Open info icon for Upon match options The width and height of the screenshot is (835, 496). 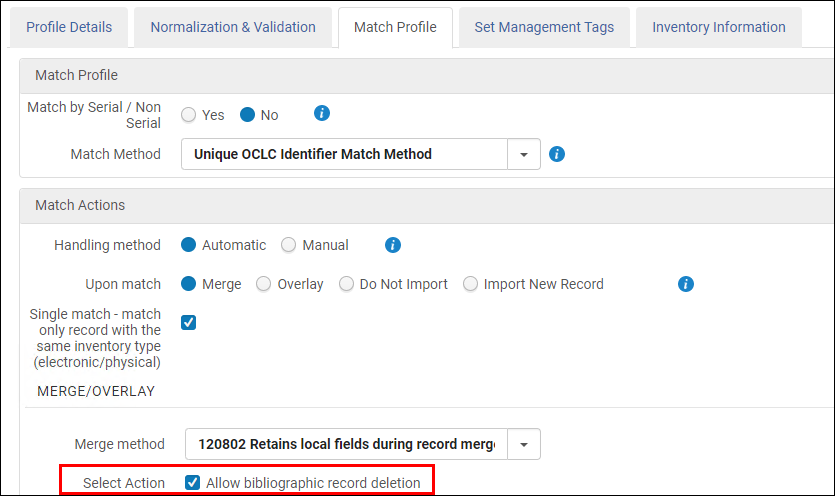[x=685, y=284]
